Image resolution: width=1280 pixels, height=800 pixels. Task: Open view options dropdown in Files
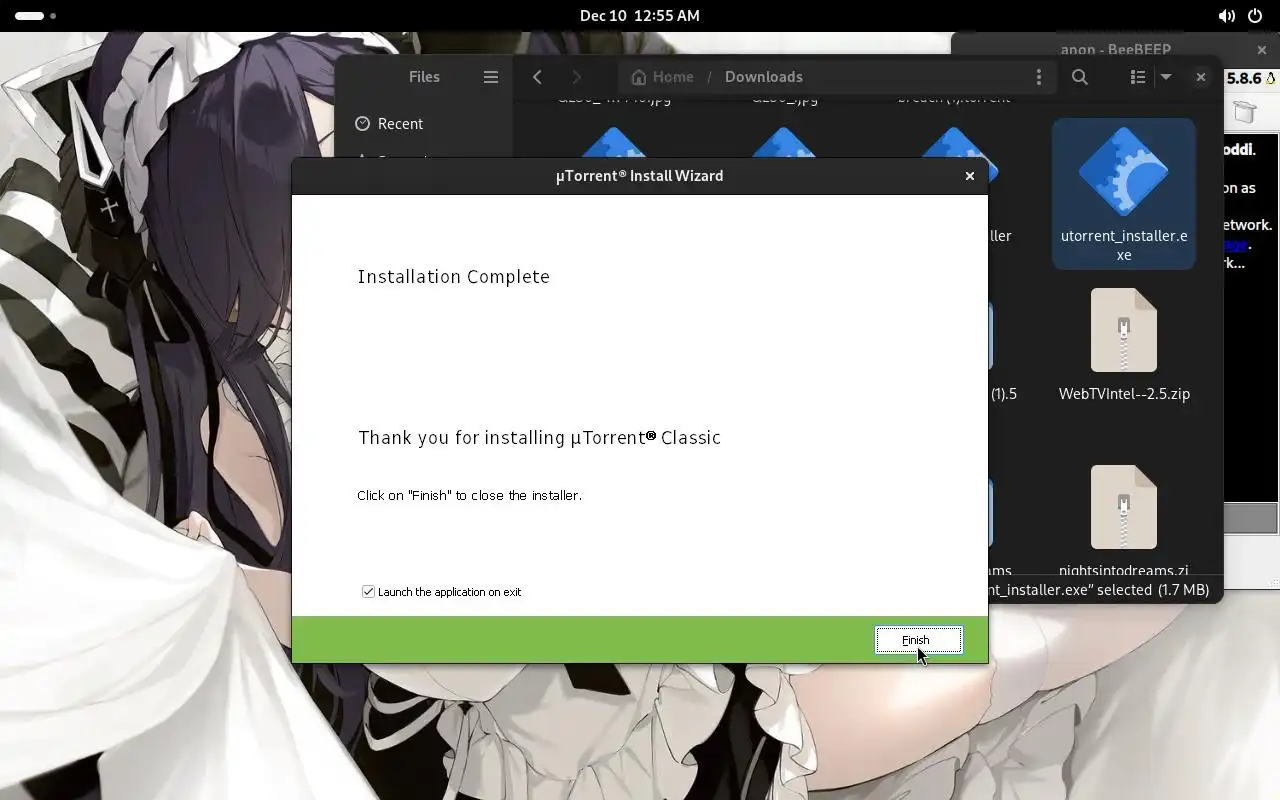point(1165,77)
